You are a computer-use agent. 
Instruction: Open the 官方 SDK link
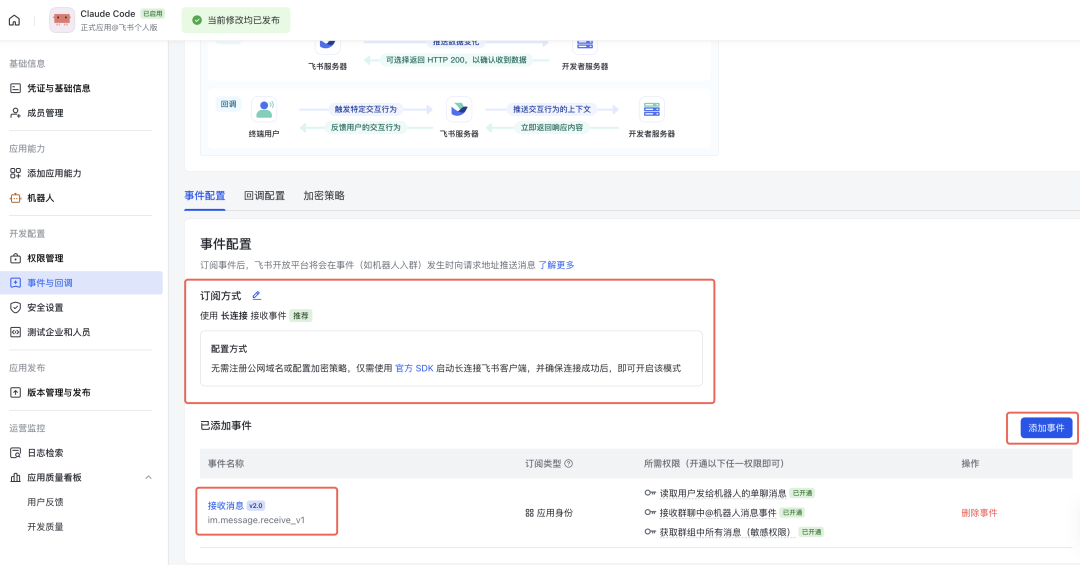pos(414,368)
